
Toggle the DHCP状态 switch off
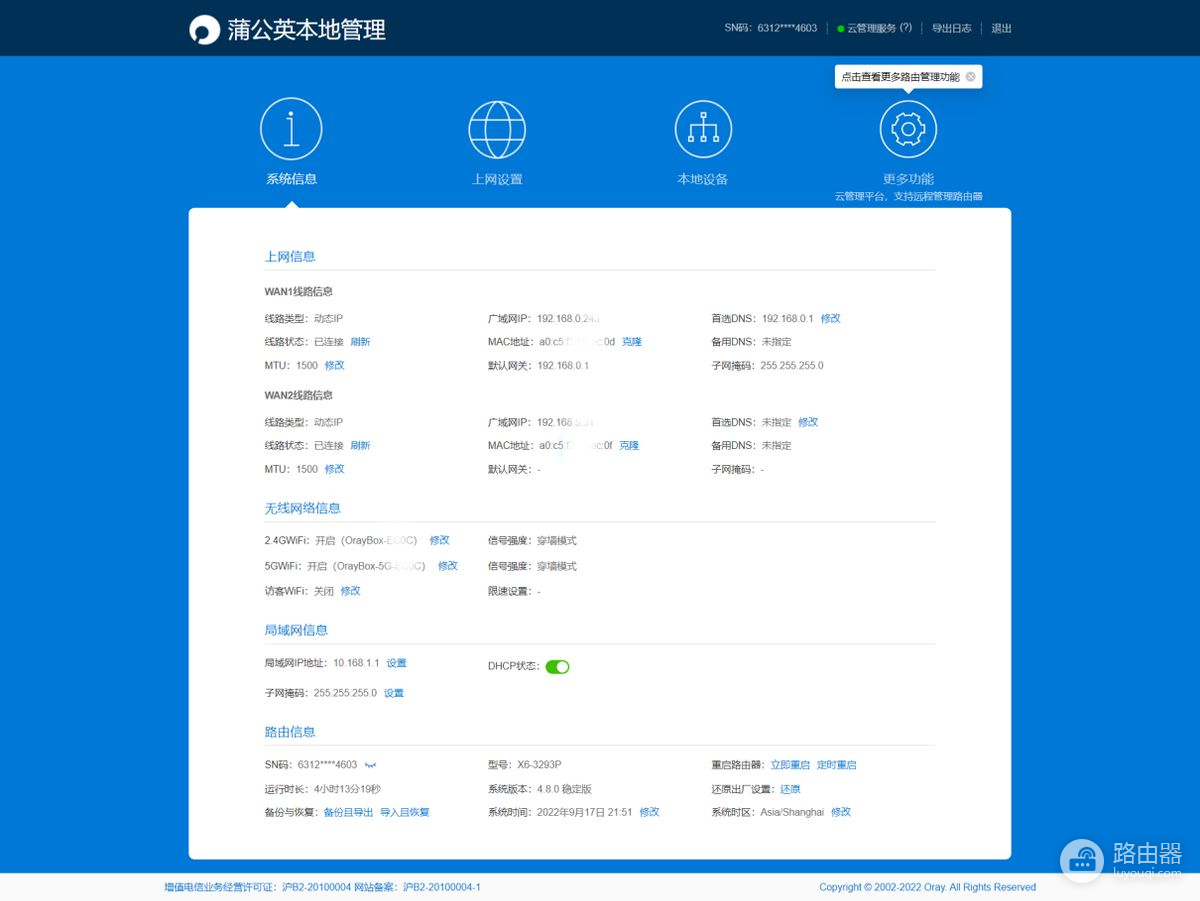(557, 667)
